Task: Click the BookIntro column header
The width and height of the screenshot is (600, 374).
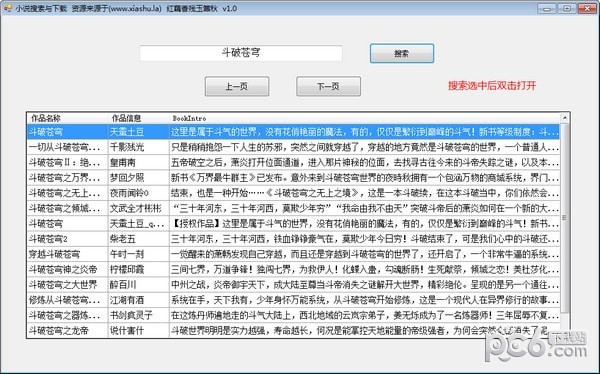Action: coord(364,118)
